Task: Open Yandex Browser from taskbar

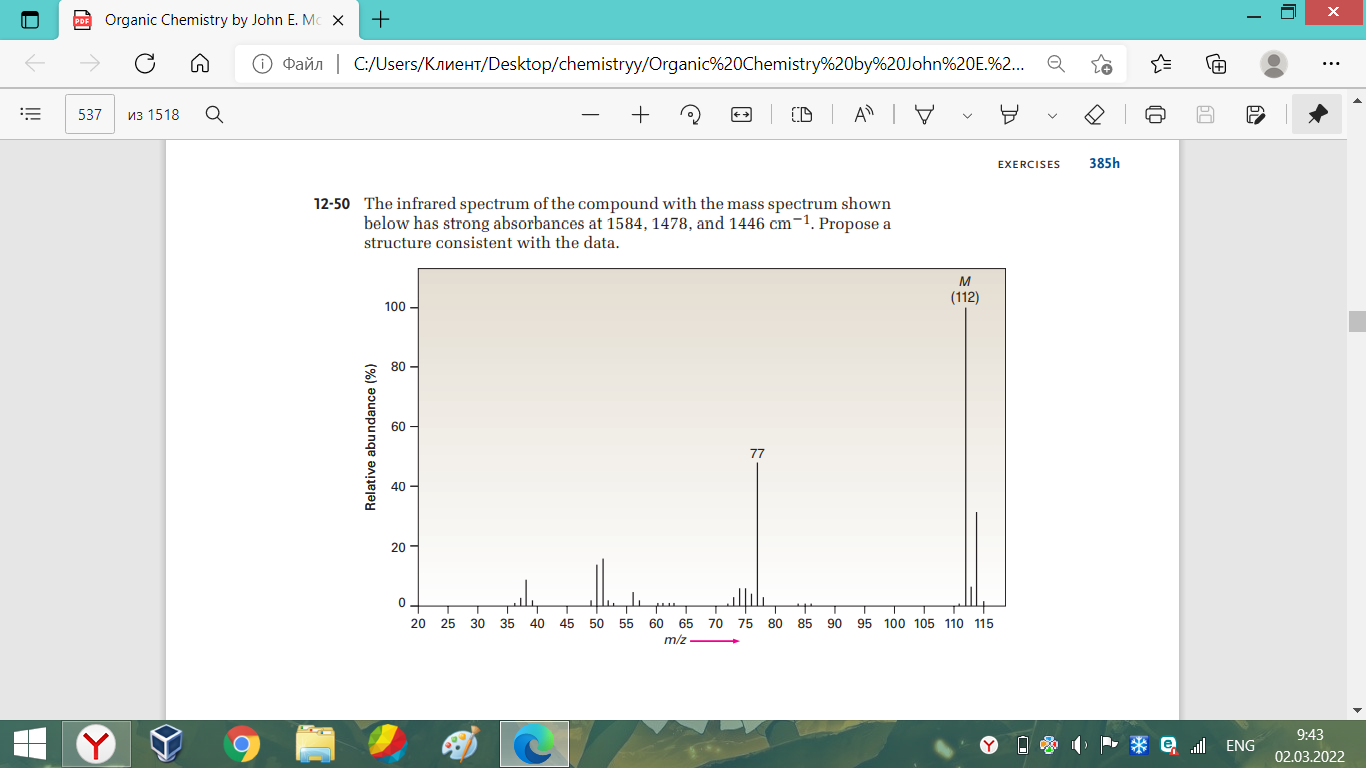Action: pyautogui.click(x=96, y=745)
